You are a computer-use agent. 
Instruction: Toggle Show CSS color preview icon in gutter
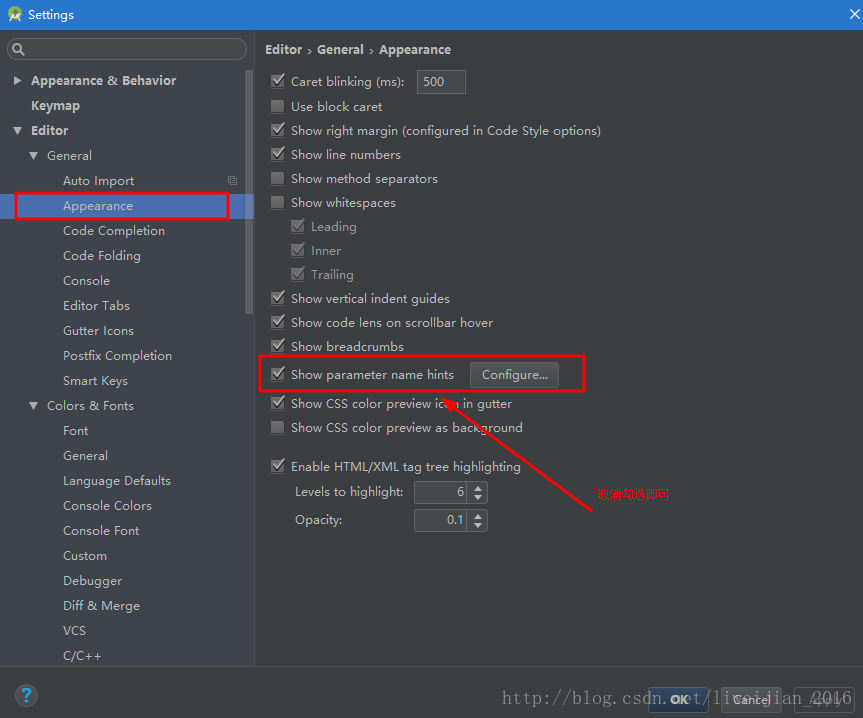278,403
